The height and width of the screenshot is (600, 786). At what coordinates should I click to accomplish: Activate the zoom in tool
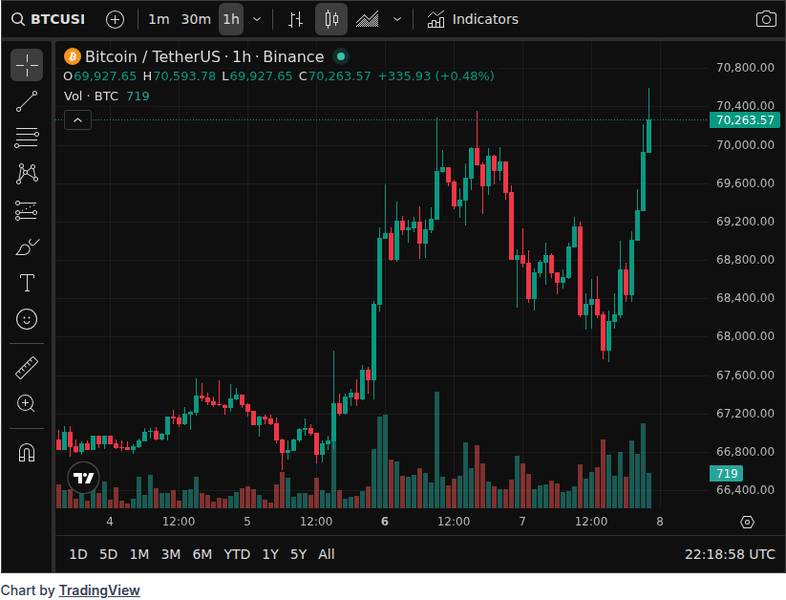coord(27,404)
